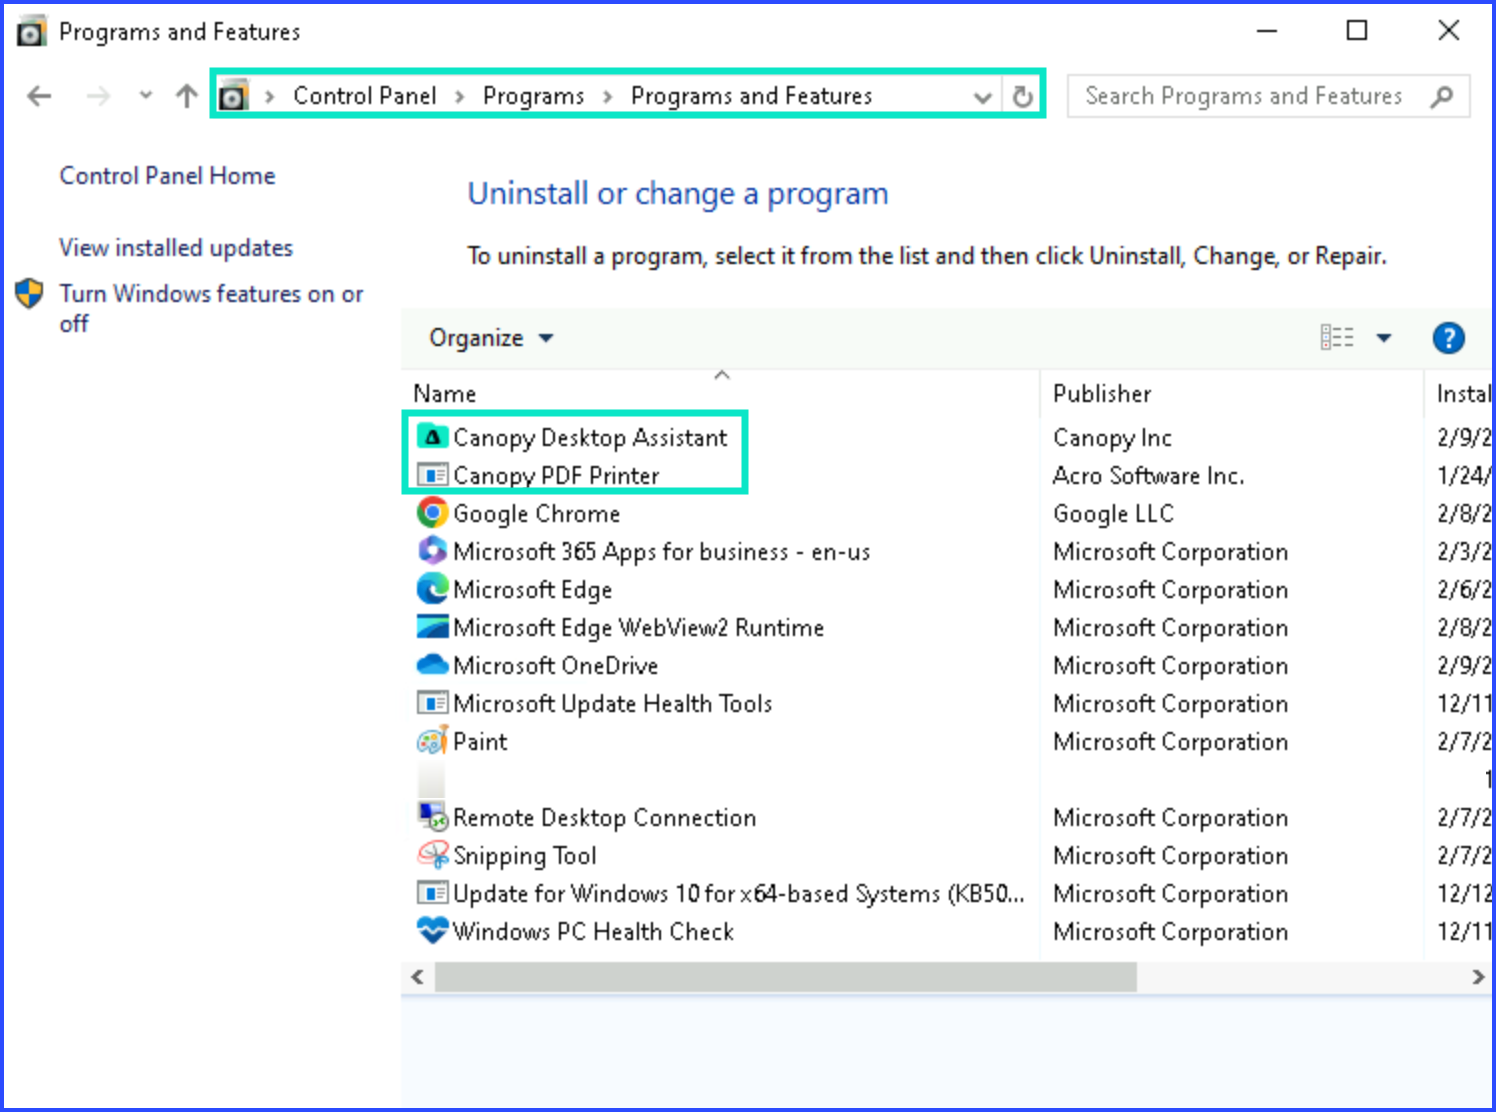Open Control Panel Home link
Image resolution: width=1496 pixels, height=1112 pixels.
coord(167,176)
